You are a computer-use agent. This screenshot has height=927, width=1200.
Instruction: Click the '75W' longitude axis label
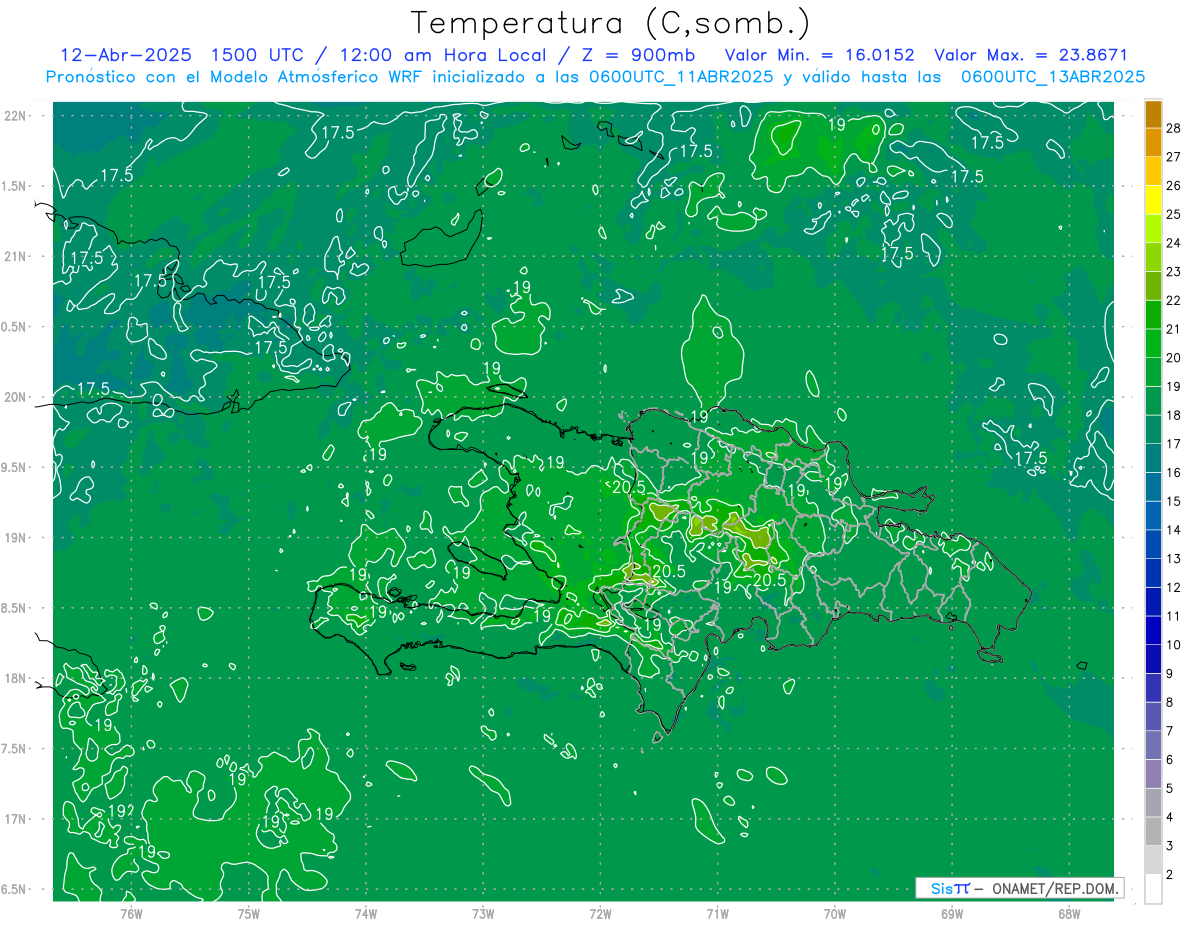[x=248, y=914]
